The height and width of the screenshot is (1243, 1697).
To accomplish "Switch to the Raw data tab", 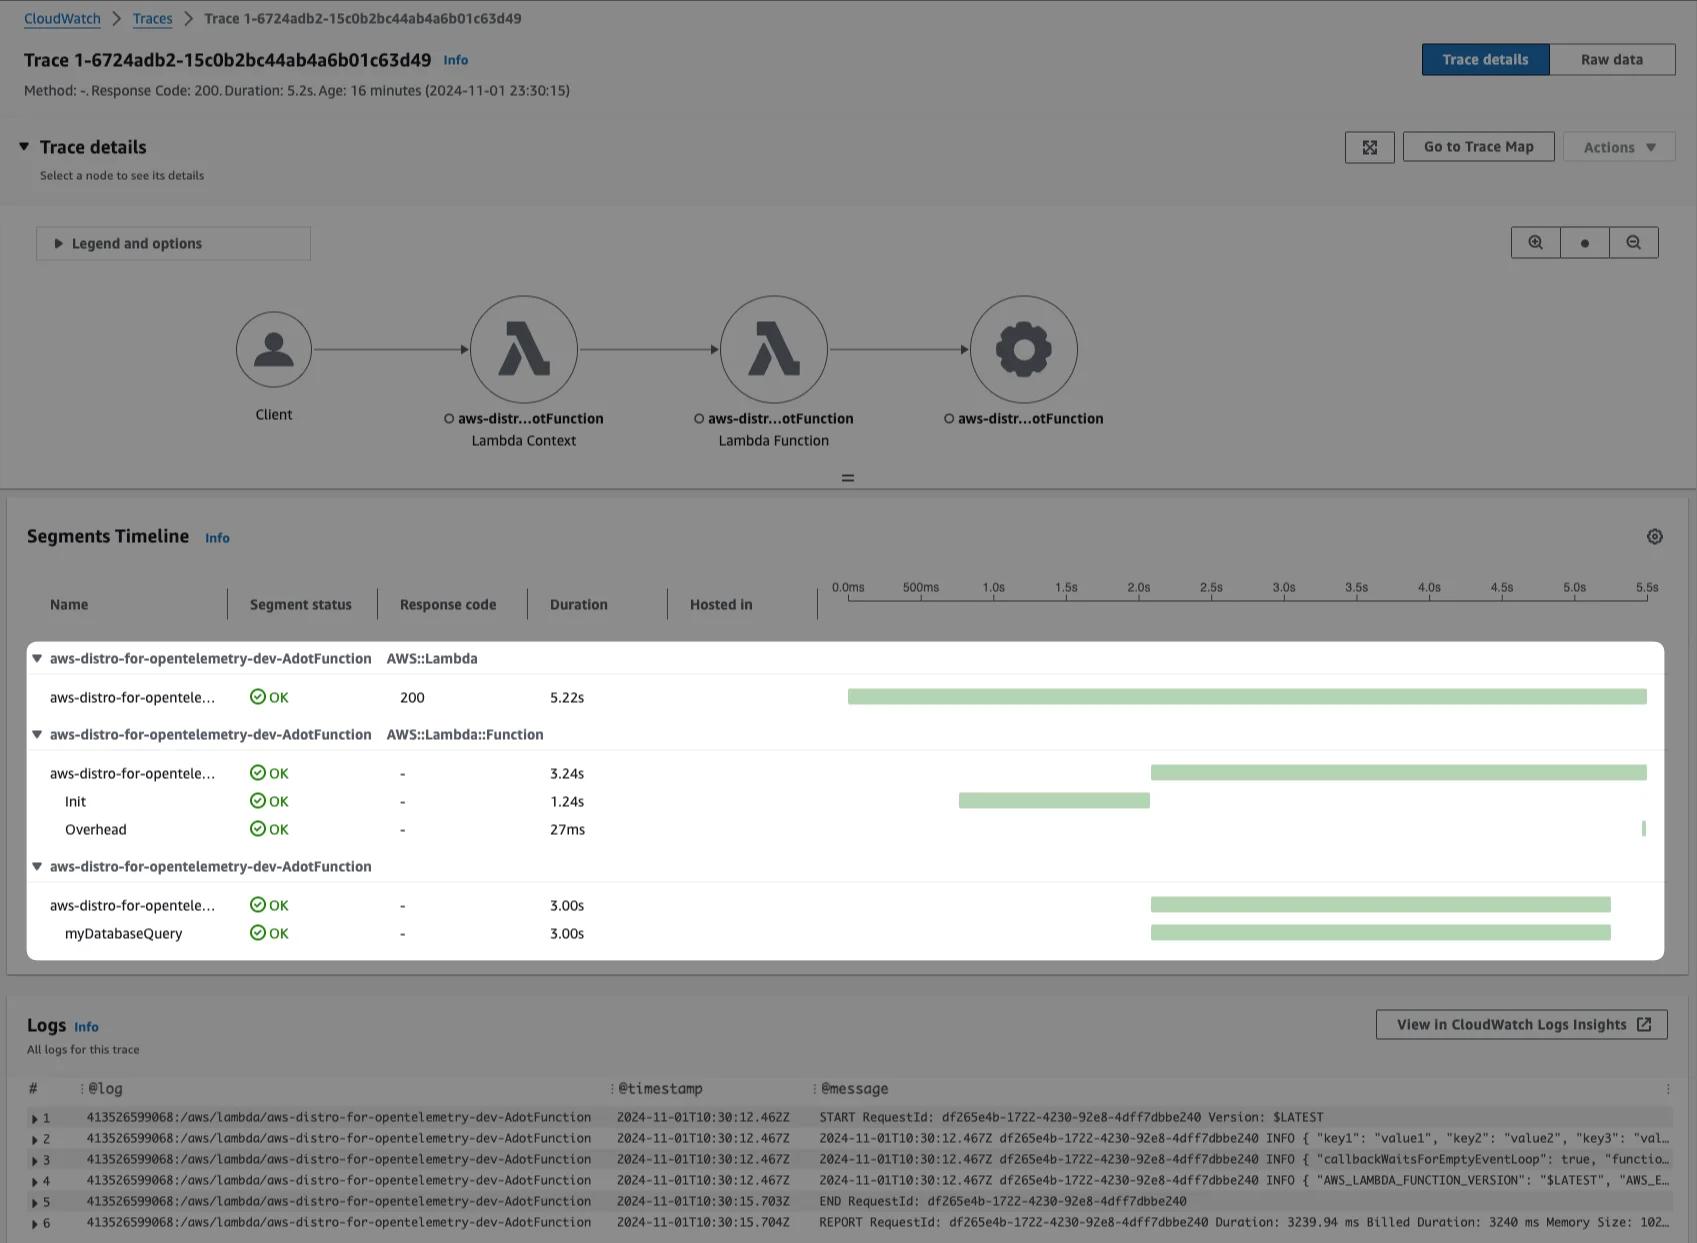I will pos(1611,59).
